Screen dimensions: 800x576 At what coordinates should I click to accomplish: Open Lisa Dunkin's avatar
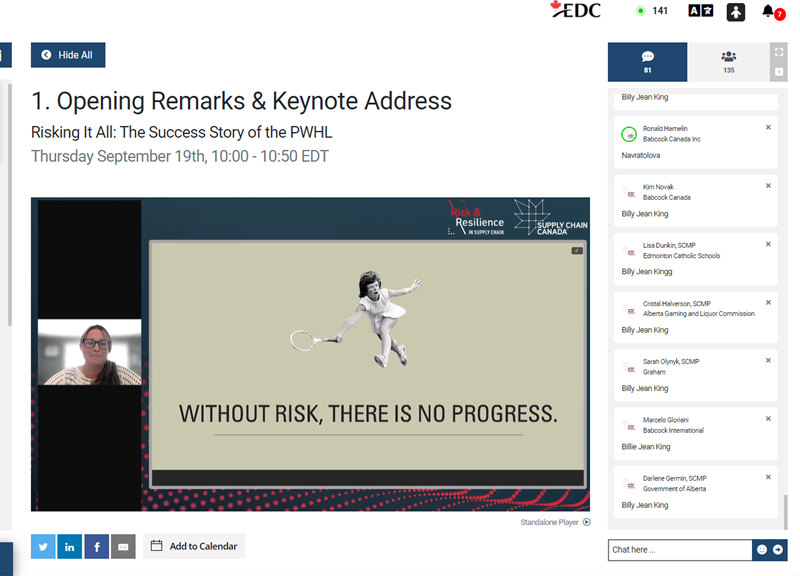(629, 251)
